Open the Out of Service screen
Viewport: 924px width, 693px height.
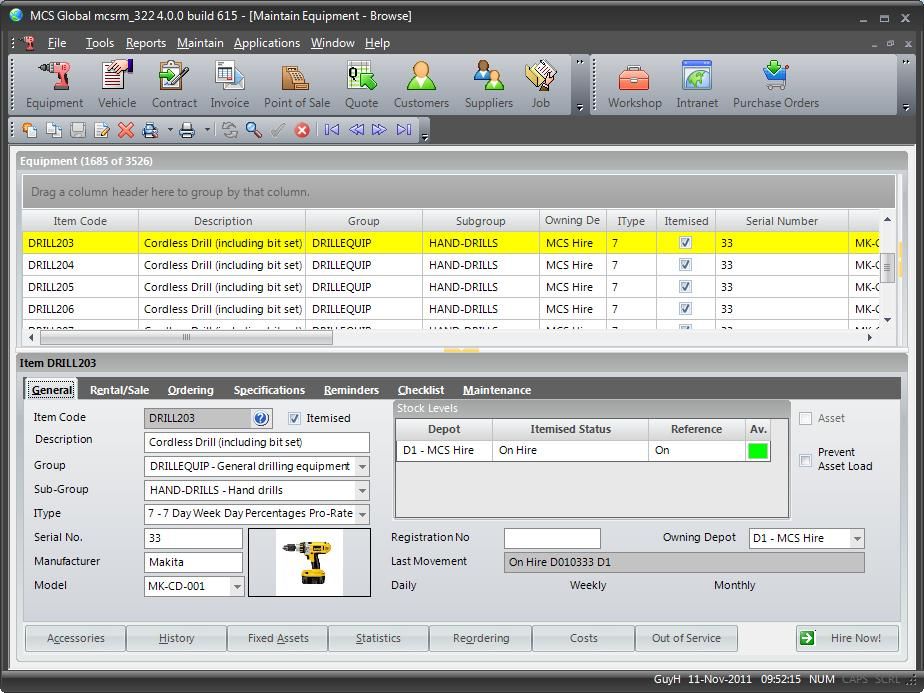(x=686, y=638)
